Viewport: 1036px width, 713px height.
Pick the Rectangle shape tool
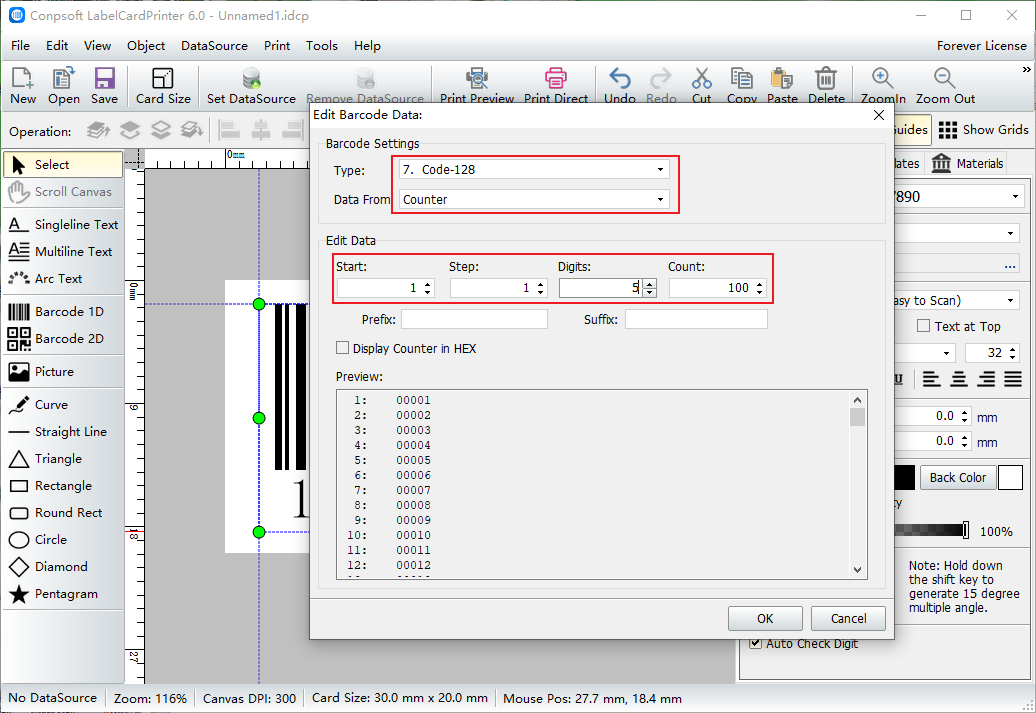click(63, 486)
